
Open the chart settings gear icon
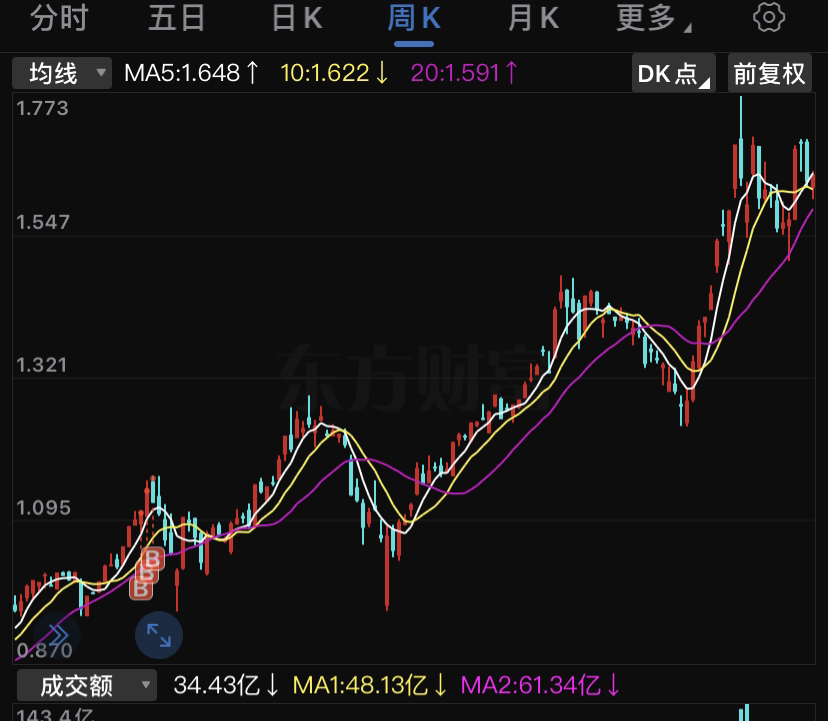click(x=768, y=18)
